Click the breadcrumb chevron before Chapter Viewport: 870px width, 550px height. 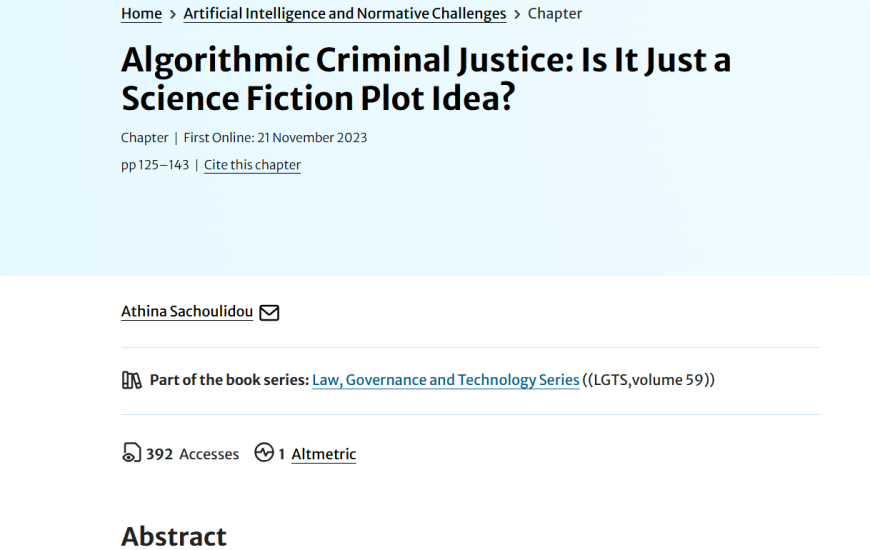tap(517, 14)
